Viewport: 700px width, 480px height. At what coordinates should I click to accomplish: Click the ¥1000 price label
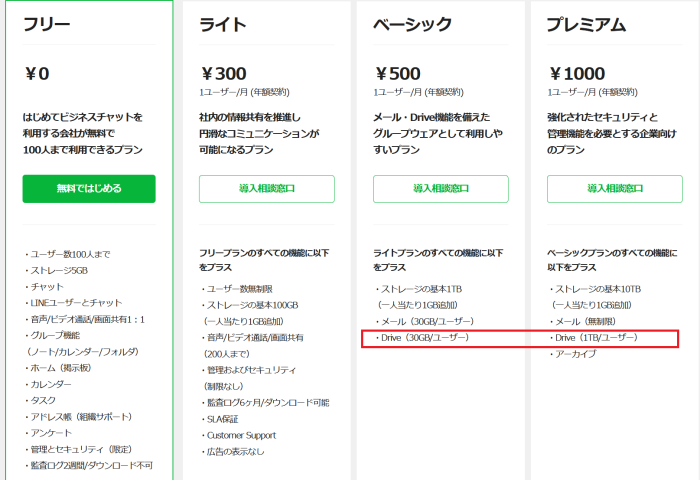point(577,74)
